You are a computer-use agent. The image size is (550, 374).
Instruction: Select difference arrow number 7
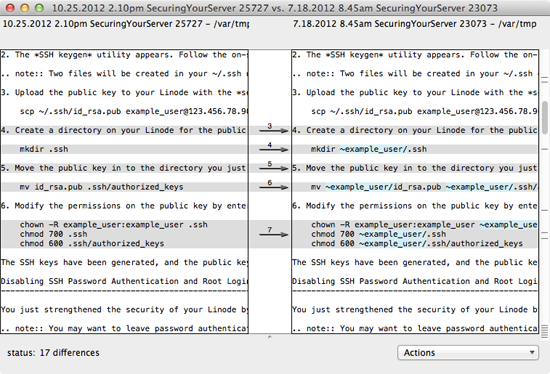pos(274,233)
